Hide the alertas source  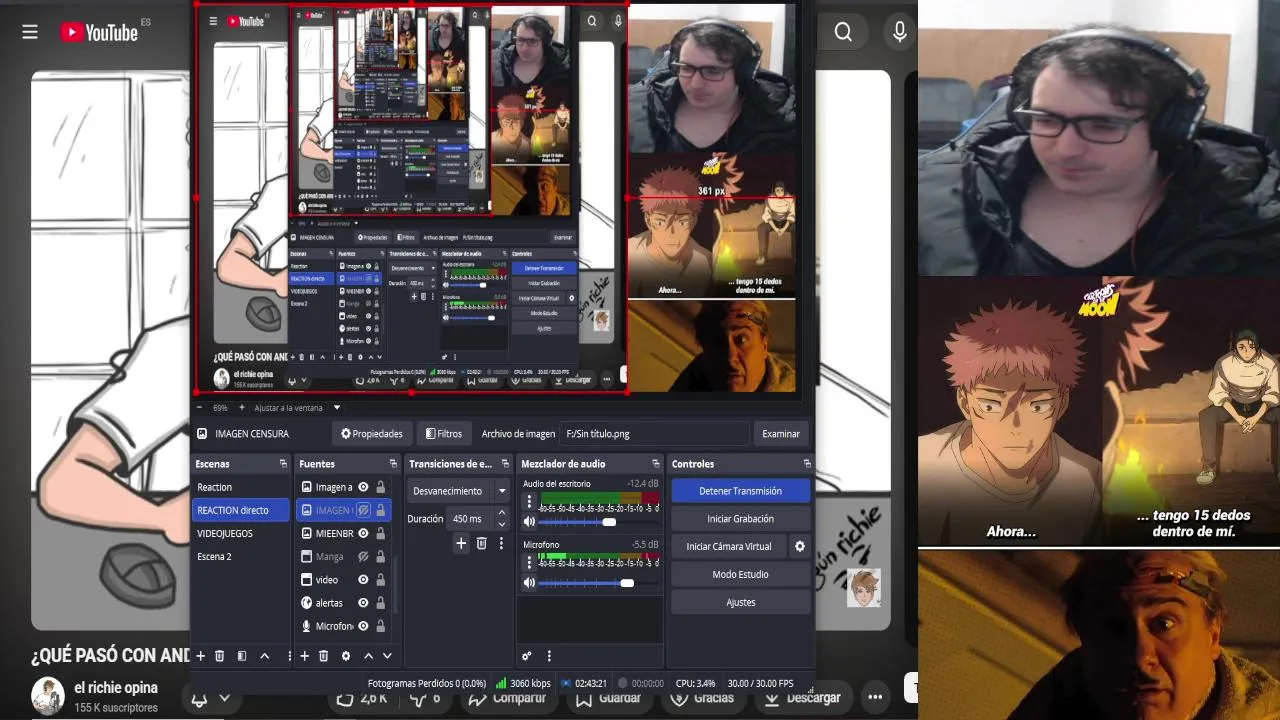click(x=363, y=603)
